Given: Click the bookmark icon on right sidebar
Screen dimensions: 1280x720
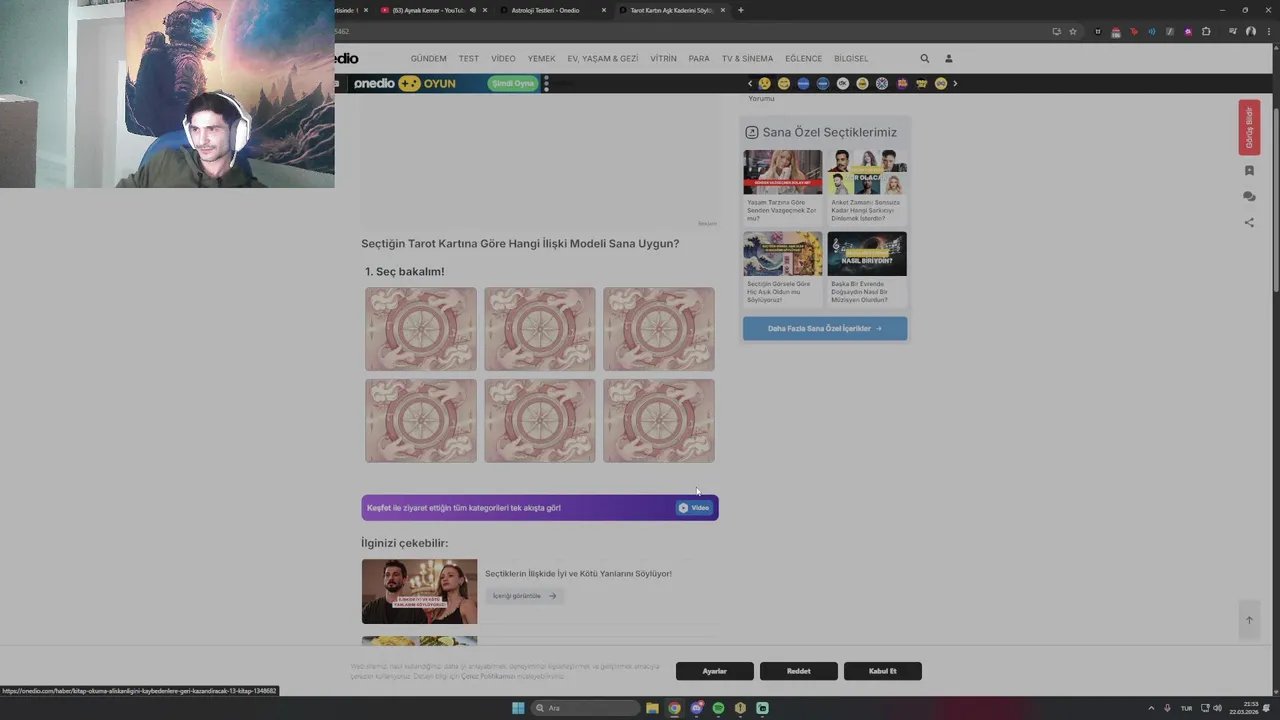Looking at the screenshot, I should coord(1249,171).
